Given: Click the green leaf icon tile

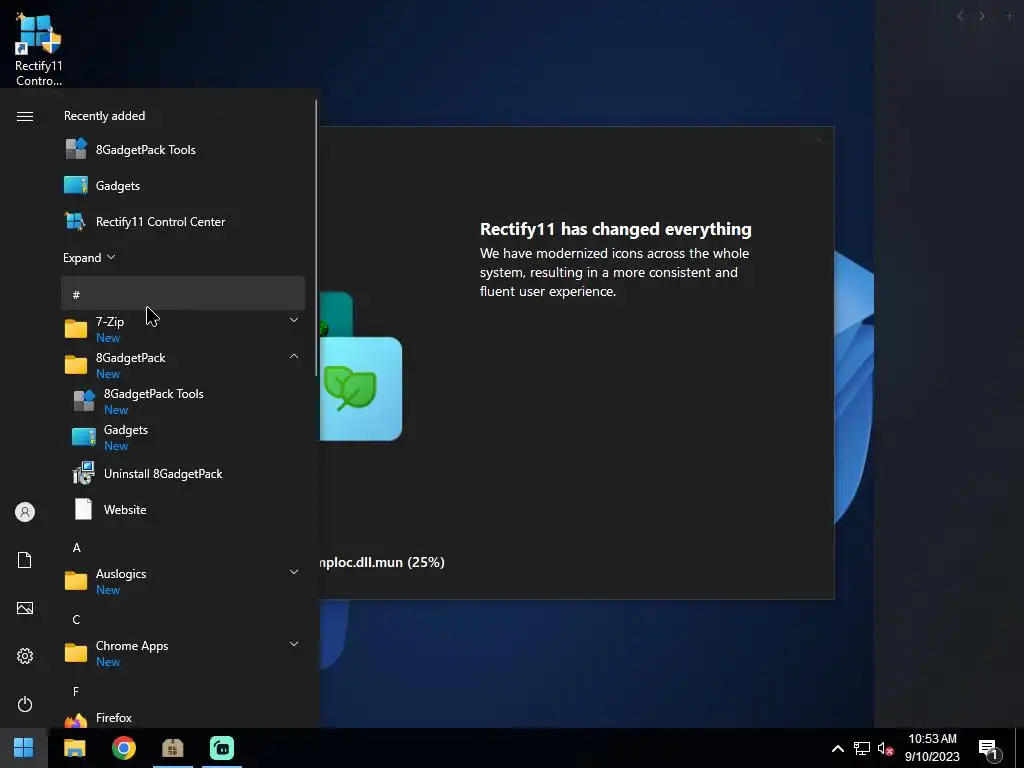Looking at the screenshot, I should [x=360, y=389].
